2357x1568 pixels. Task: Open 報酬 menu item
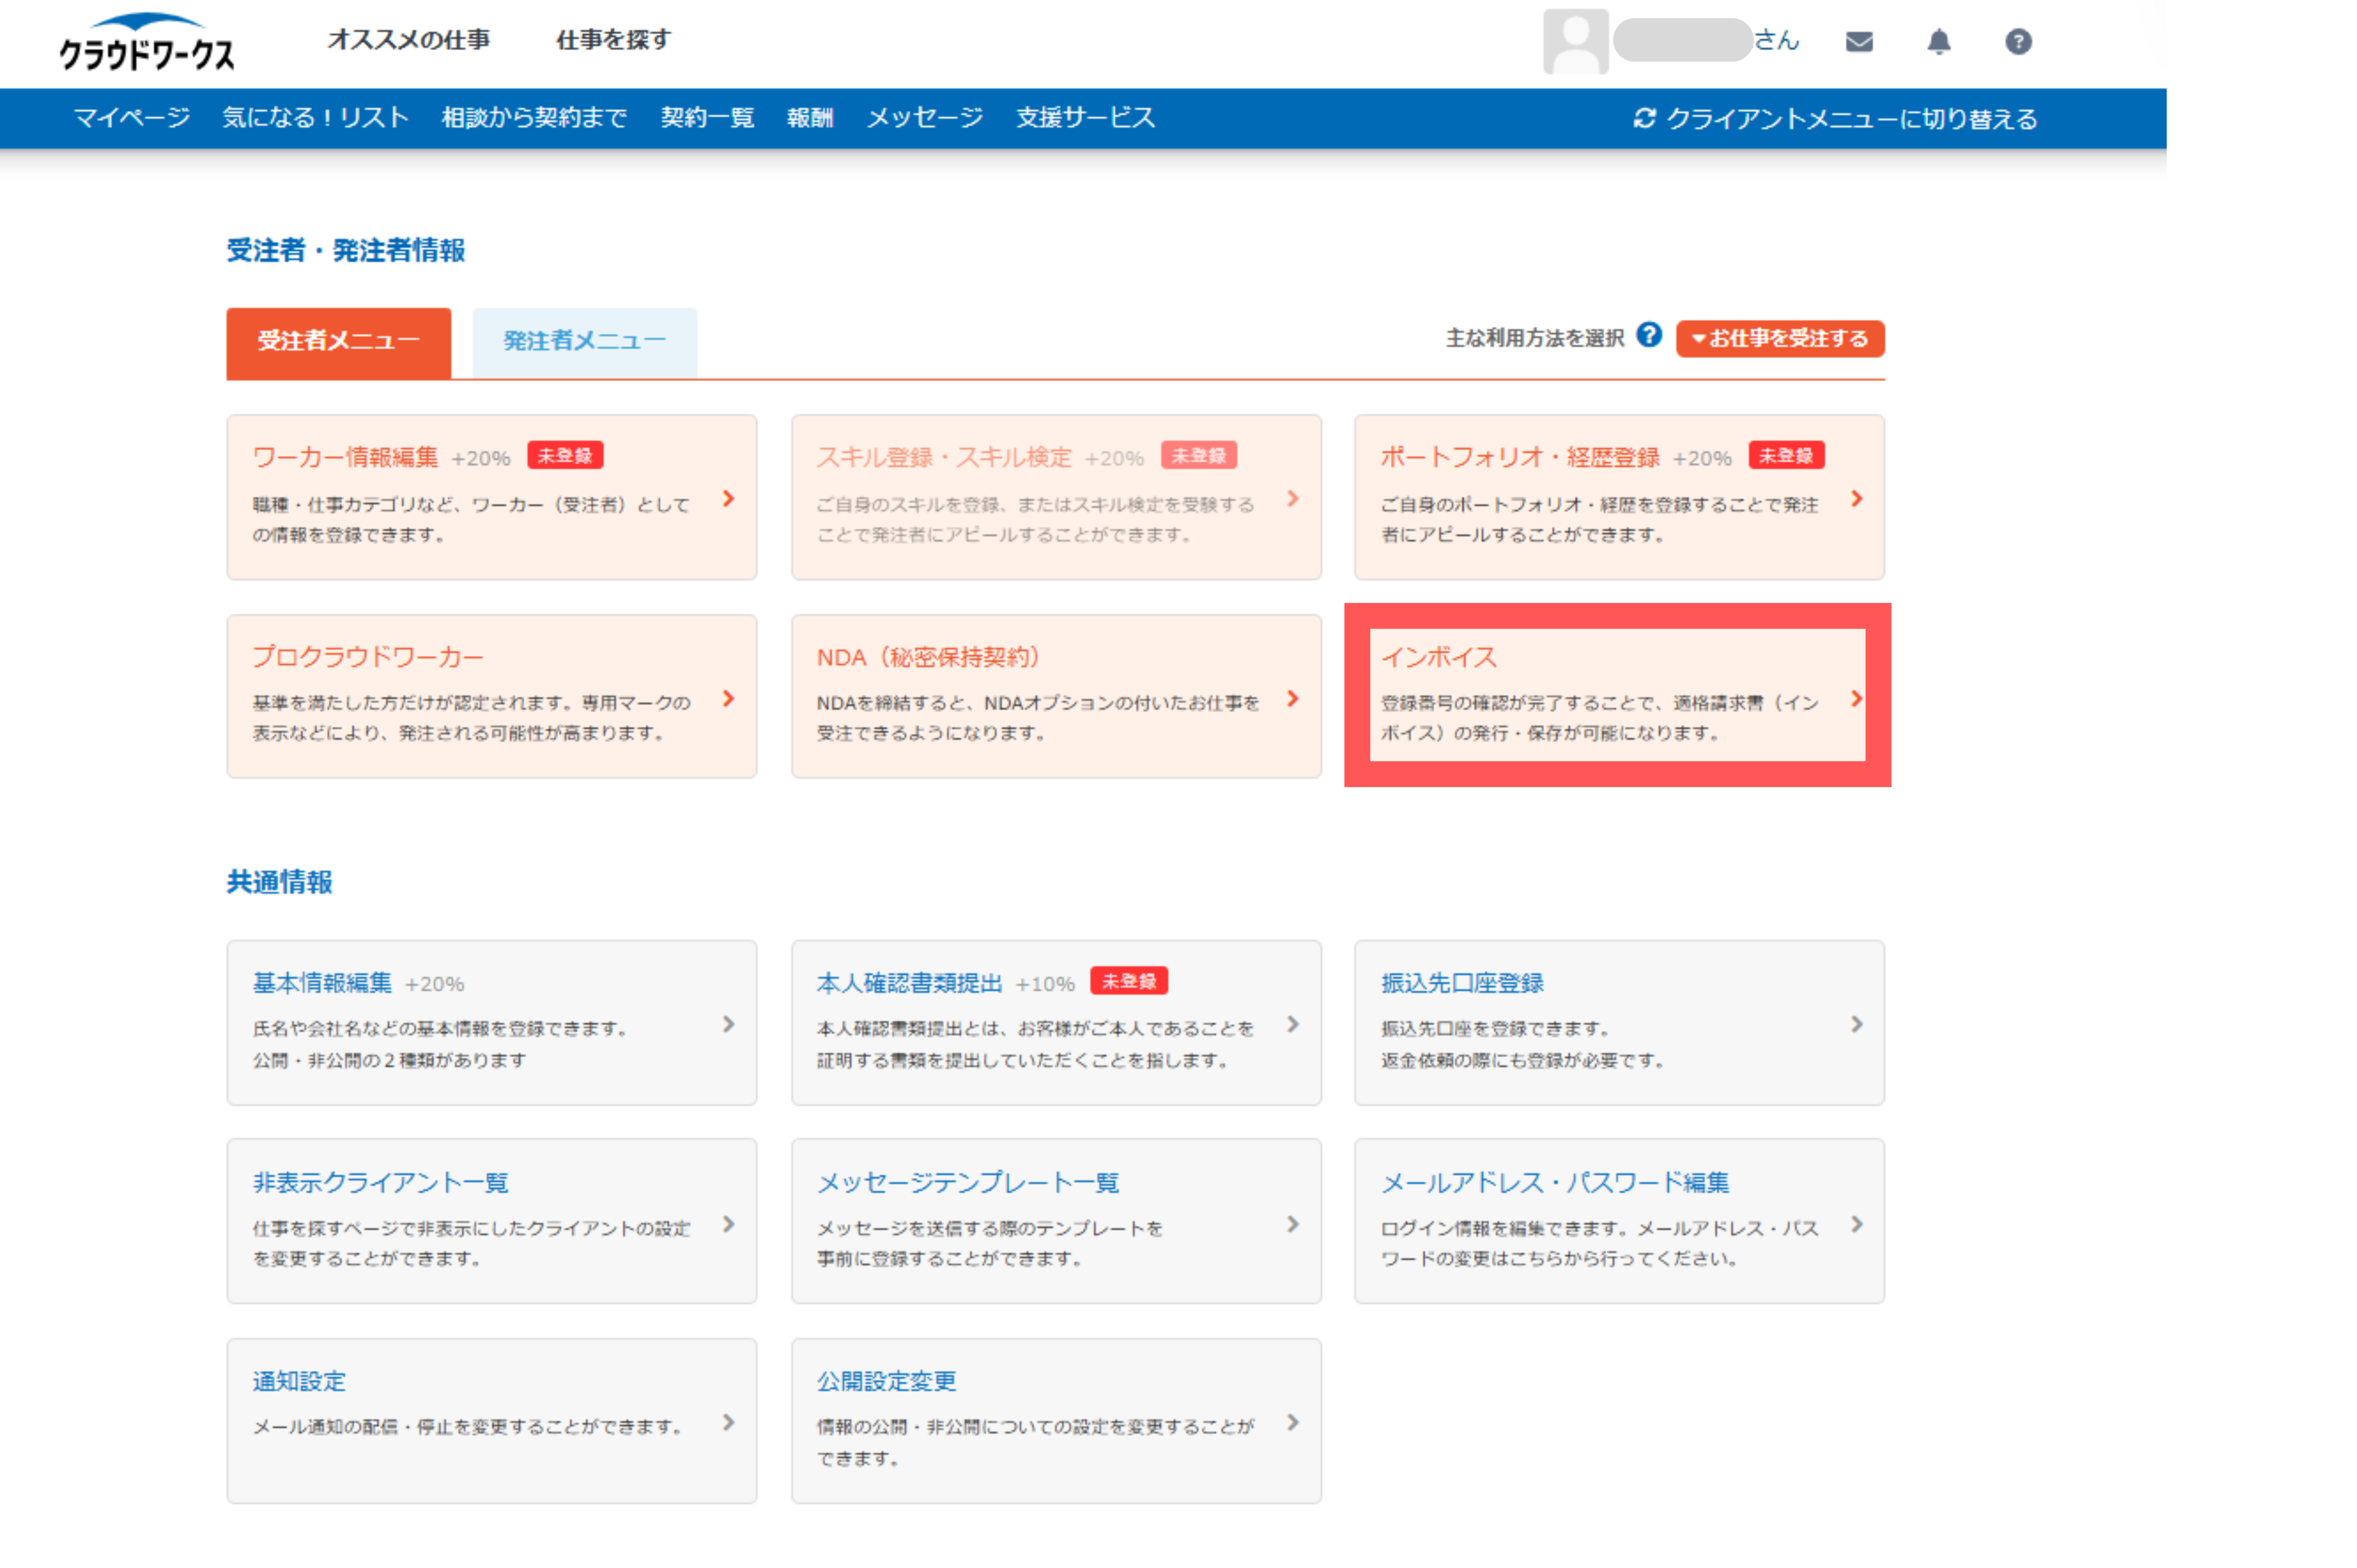(x=810, y=118)
